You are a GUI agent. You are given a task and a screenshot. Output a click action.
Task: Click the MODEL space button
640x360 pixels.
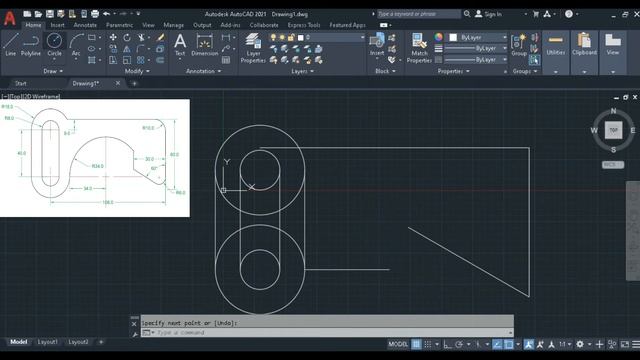(398, 344)
